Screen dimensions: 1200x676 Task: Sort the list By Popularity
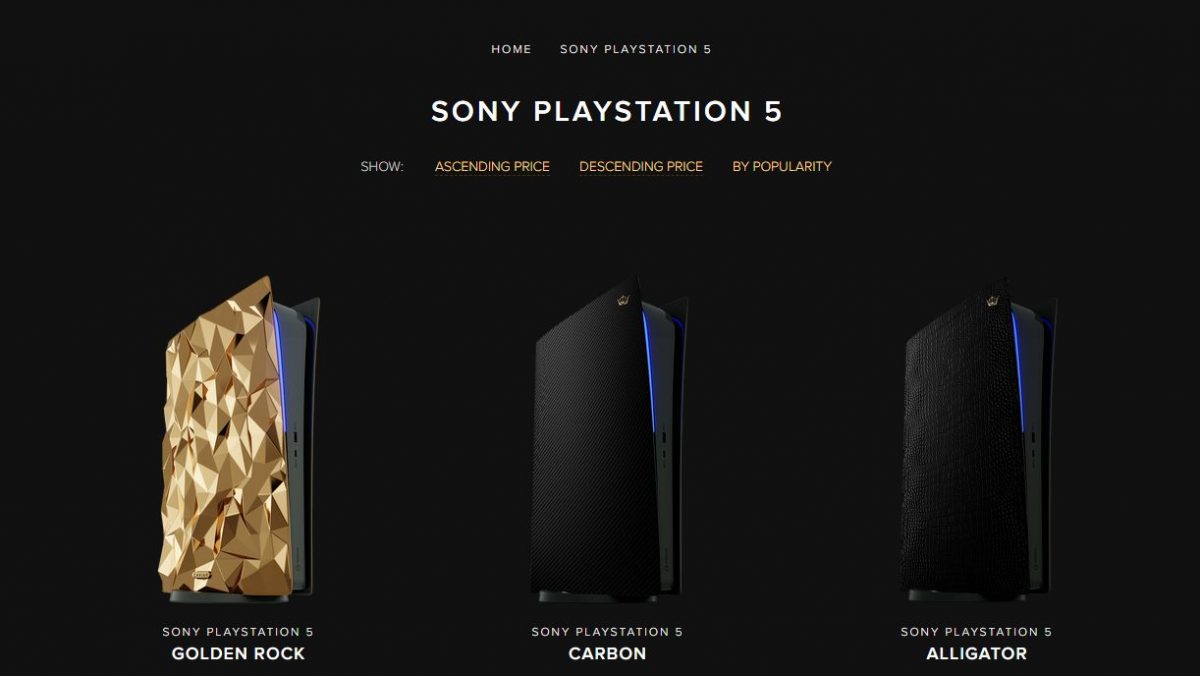click(x=782, y=166)
